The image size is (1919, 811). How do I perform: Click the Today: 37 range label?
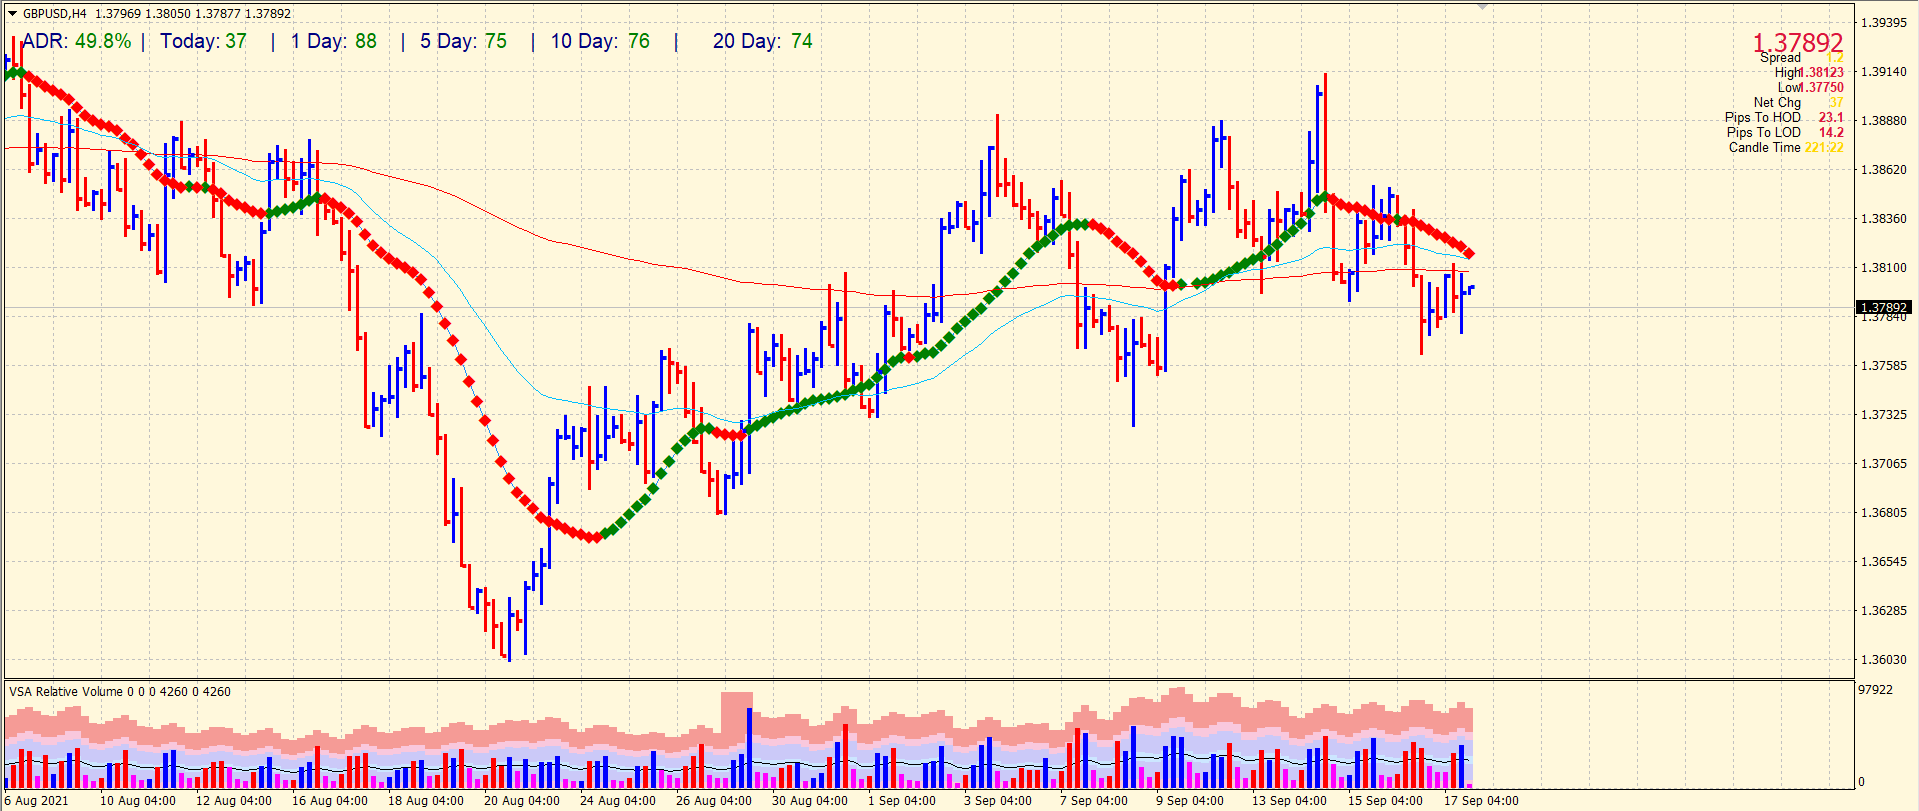pos(203,41)
